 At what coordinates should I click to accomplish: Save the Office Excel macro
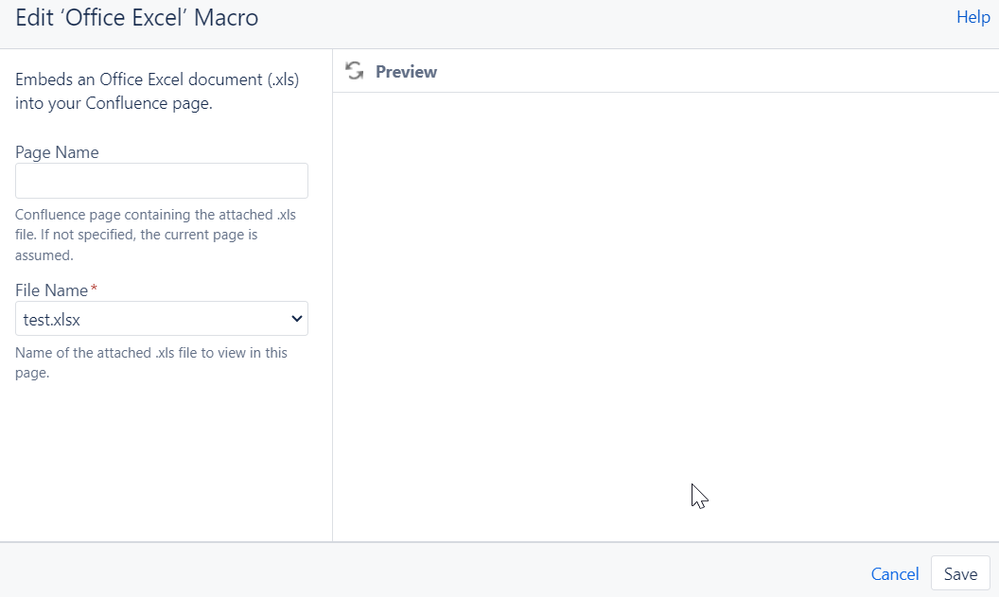click(960, 573)
